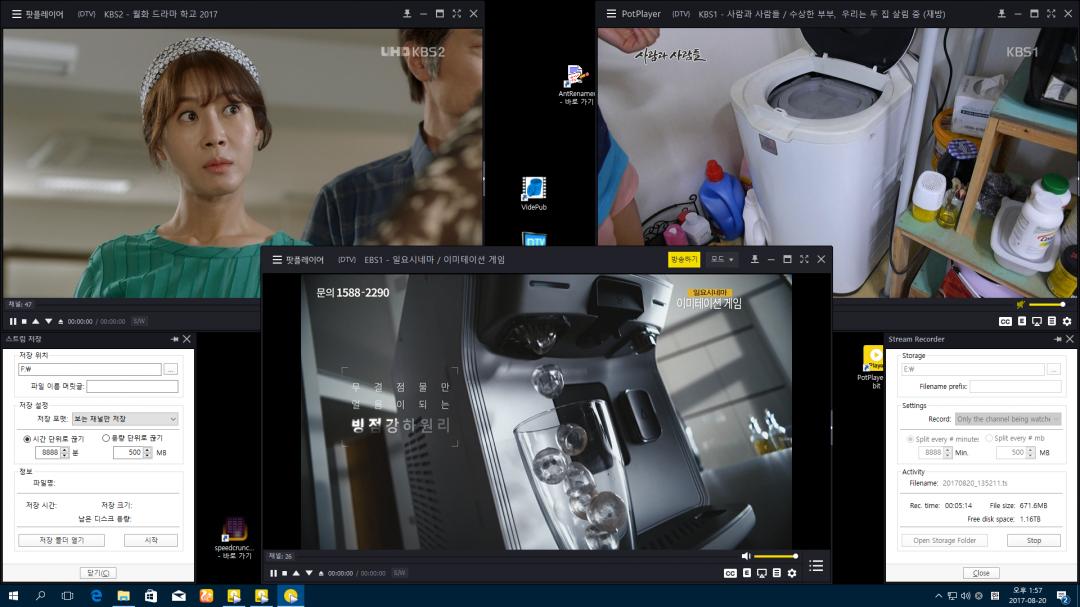Click the browse button next to 저장 위치 path
The width and height of the screenshot is (1080, 607).
171,369
